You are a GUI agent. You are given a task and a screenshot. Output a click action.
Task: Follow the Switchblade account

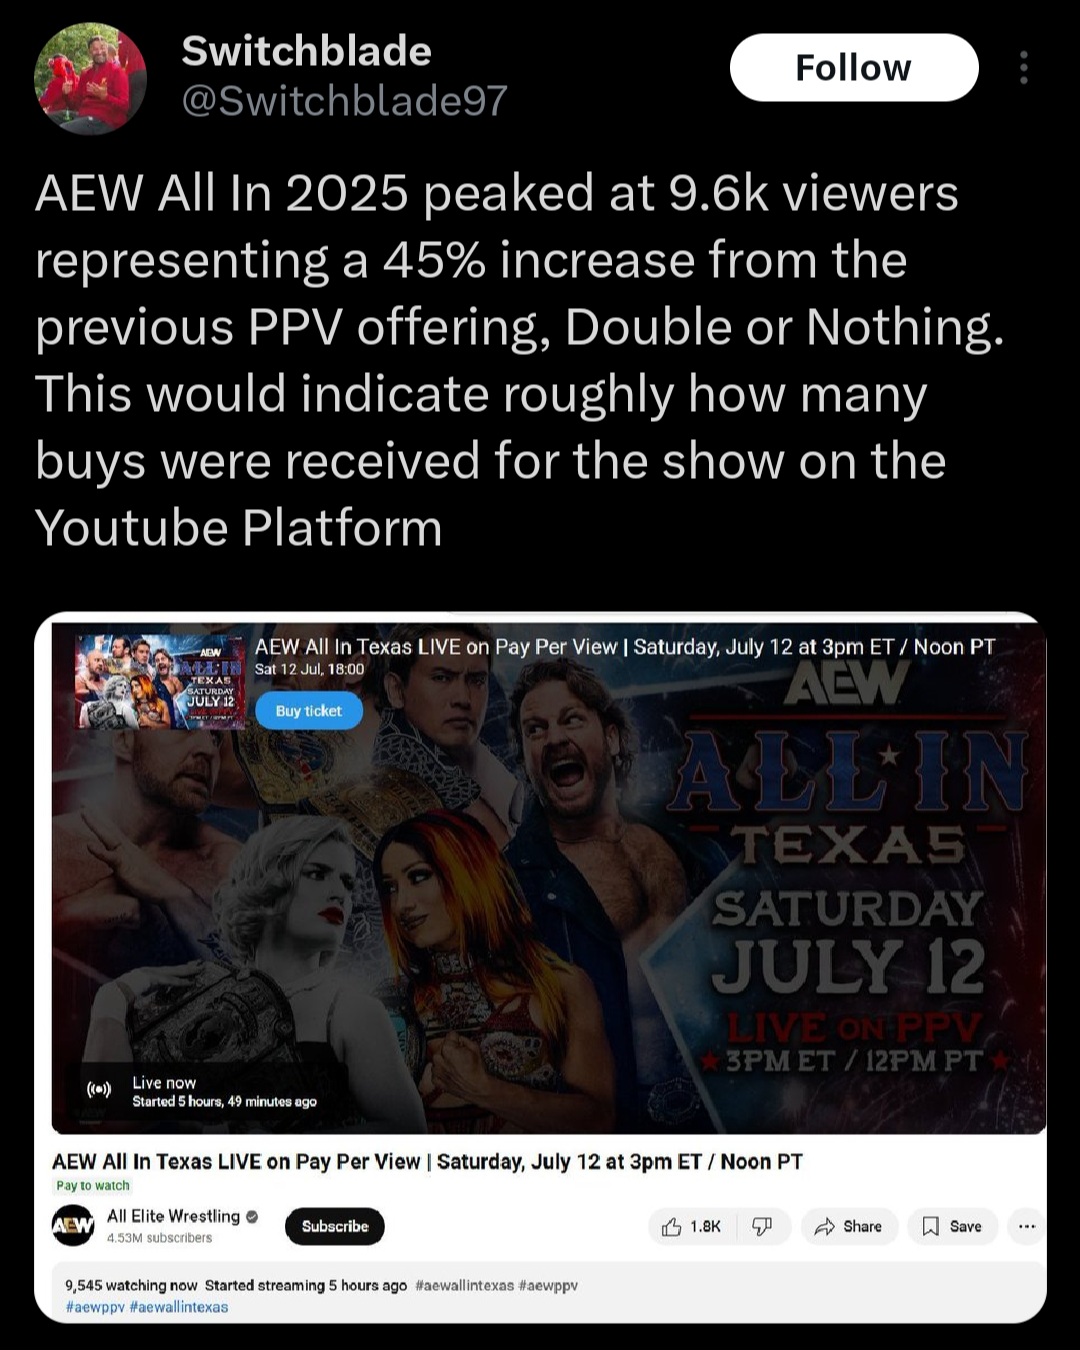click(854, 68)
